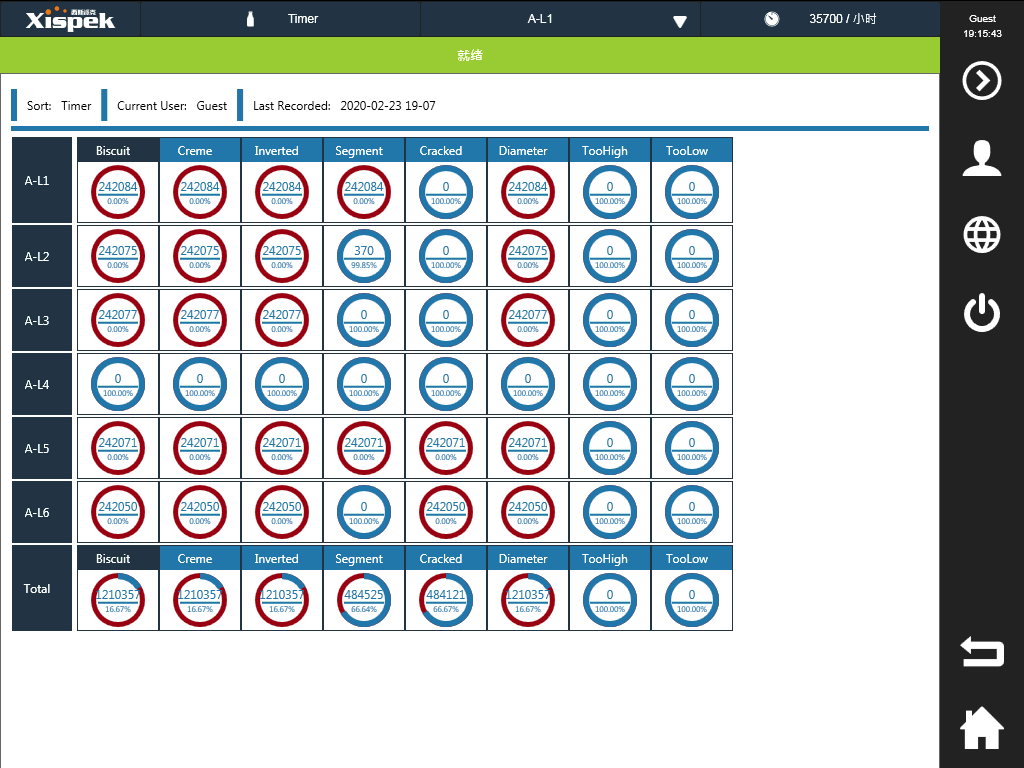Image resolution: width=1024 pixels, height=768 pixels.
Task: Click Total Segment gauge 484525
Action: tap(364, 600)
